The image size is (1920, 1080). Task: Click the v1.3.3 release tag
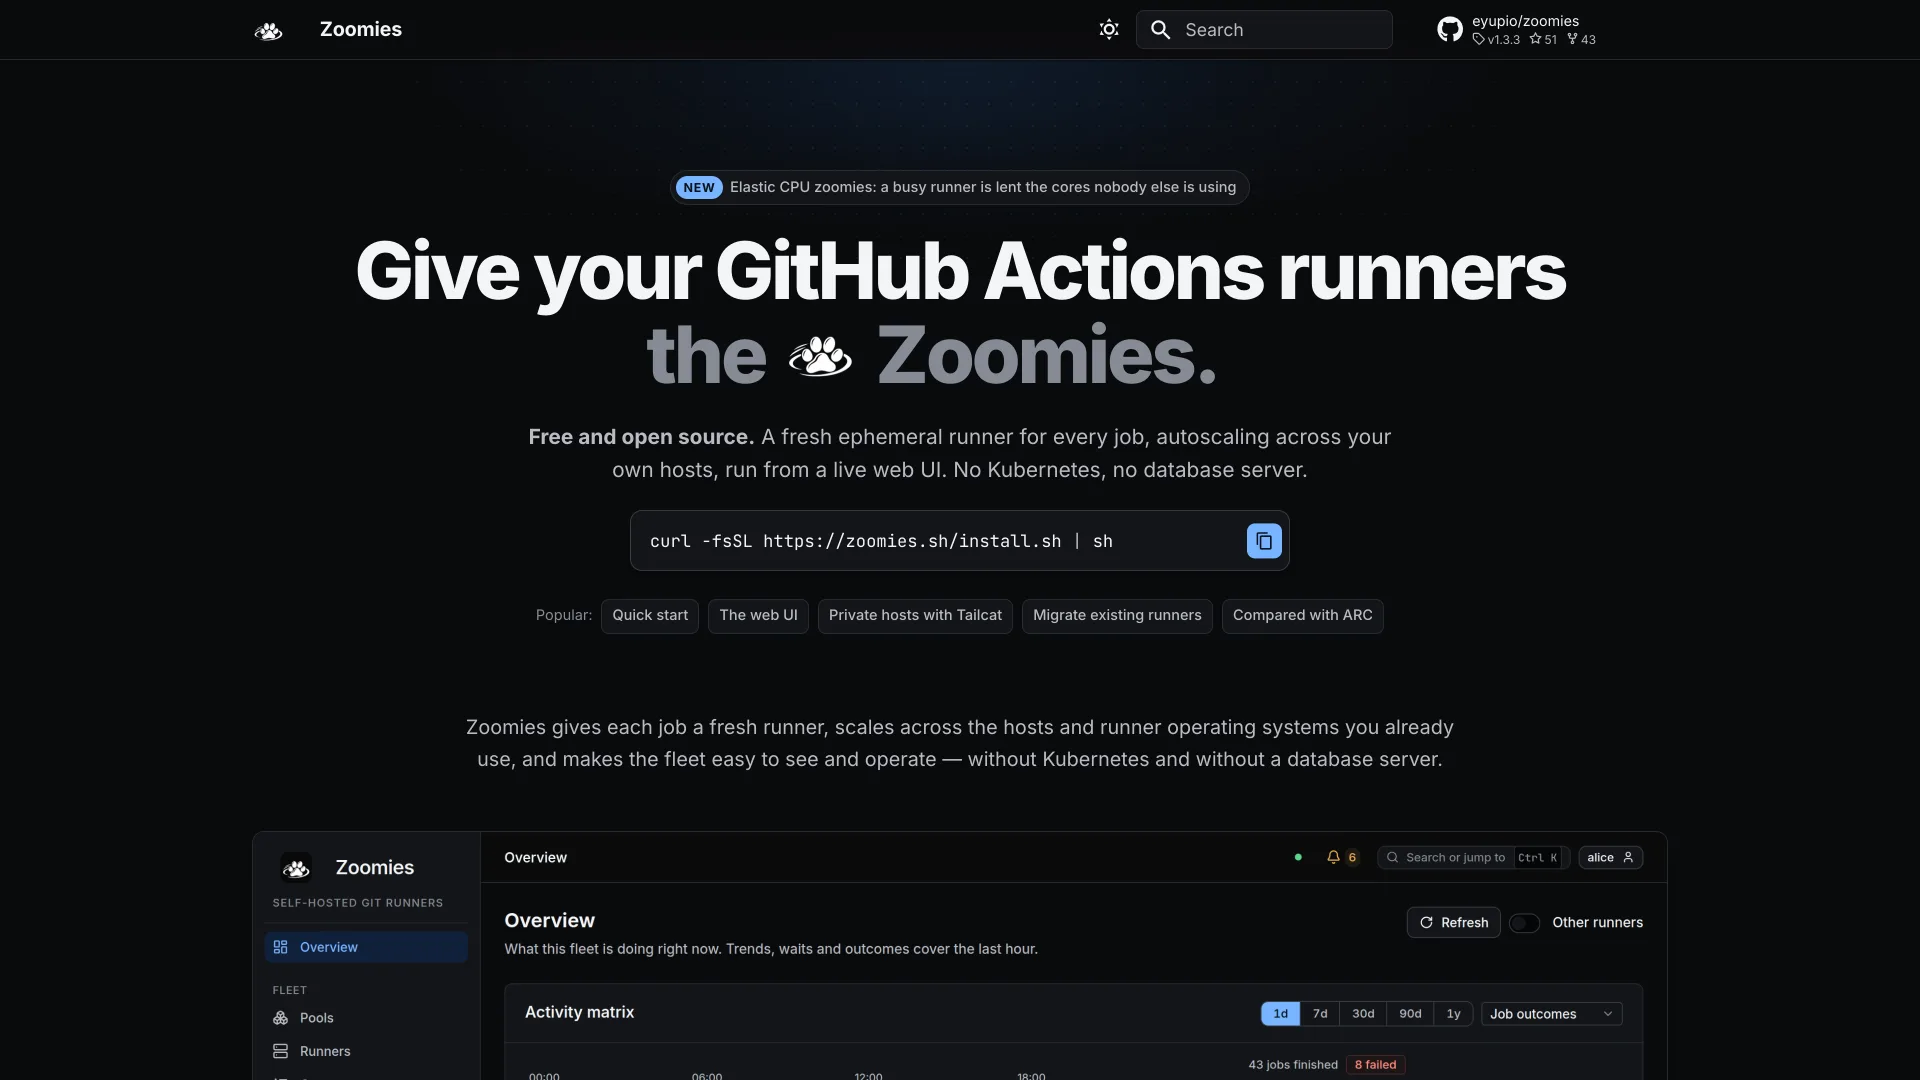[1496, 40]
